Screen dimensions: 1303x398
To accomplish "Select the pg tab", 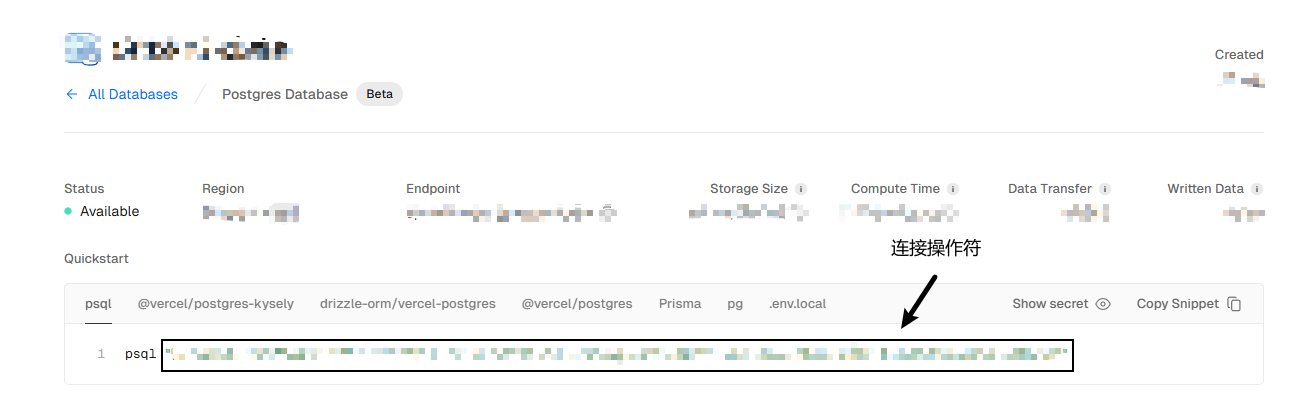I will click(x=735, y=303).
